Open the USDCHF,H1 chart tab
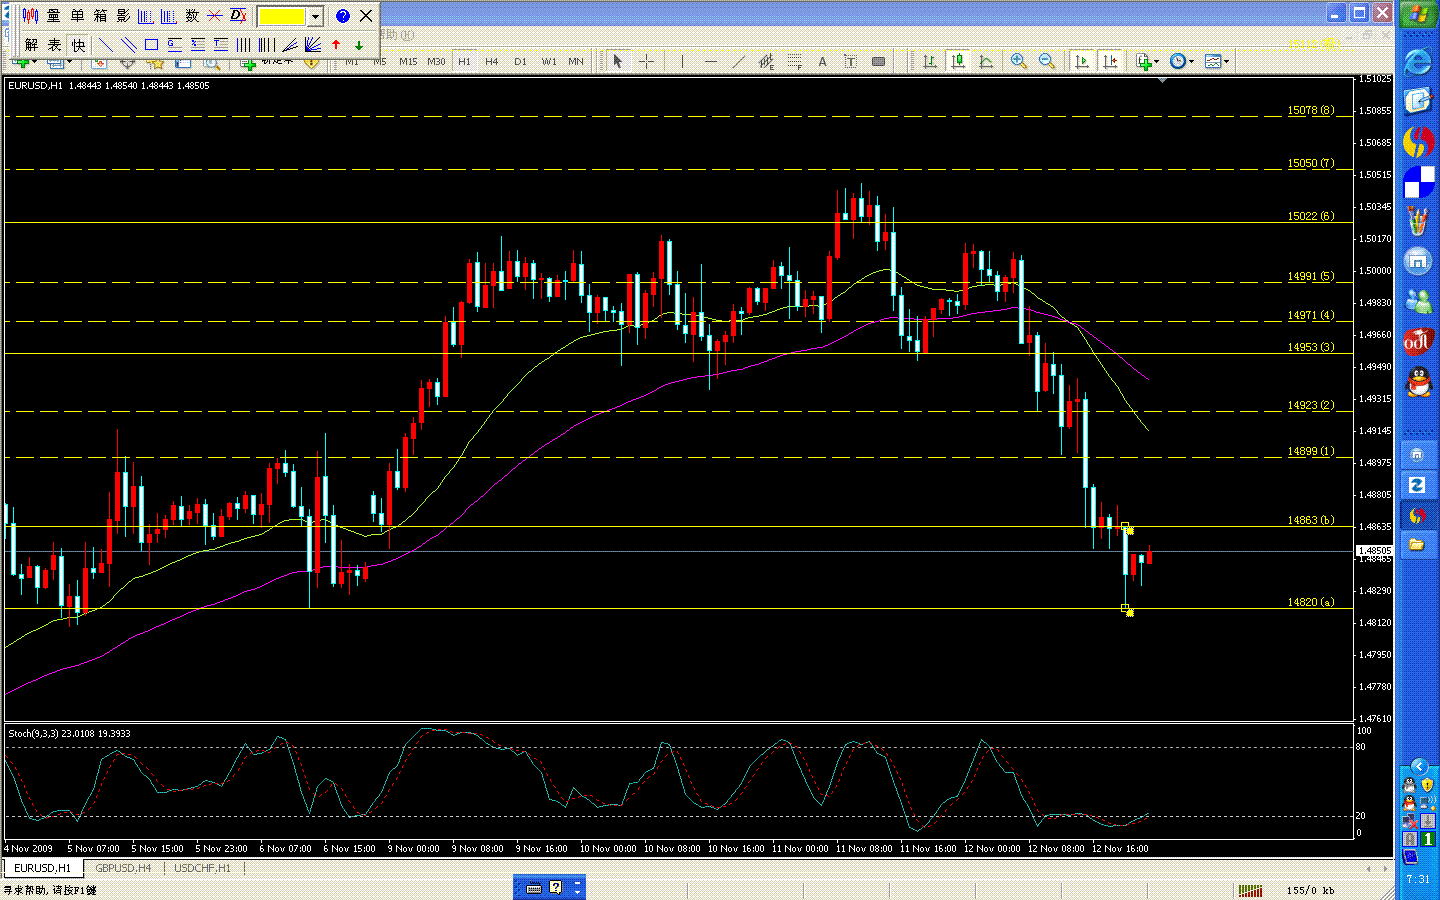This screenshot has height=900, width=1440. 202,868
